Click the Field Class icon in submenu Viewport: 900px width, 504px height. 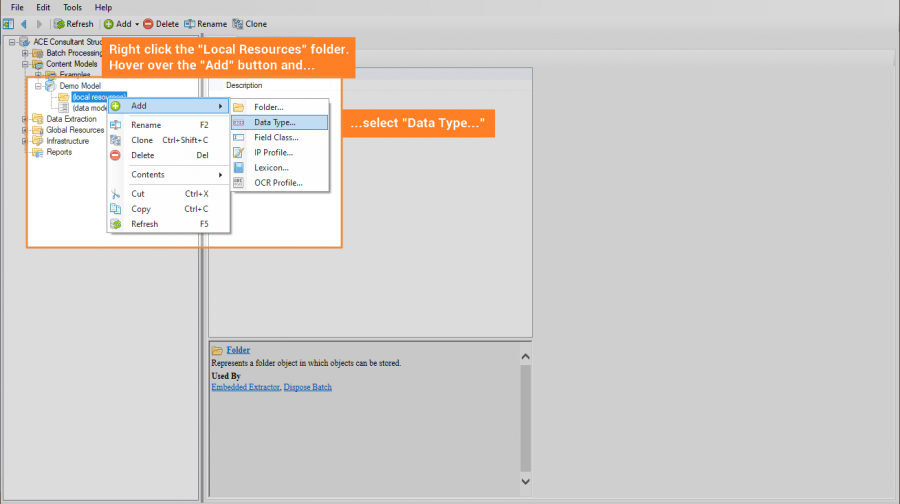[x=239, y=138]
